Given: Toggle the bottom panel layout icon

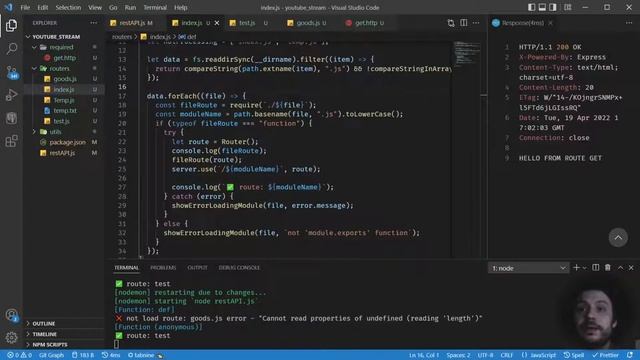Looking at the screenshot, I should tap(542, 7).
